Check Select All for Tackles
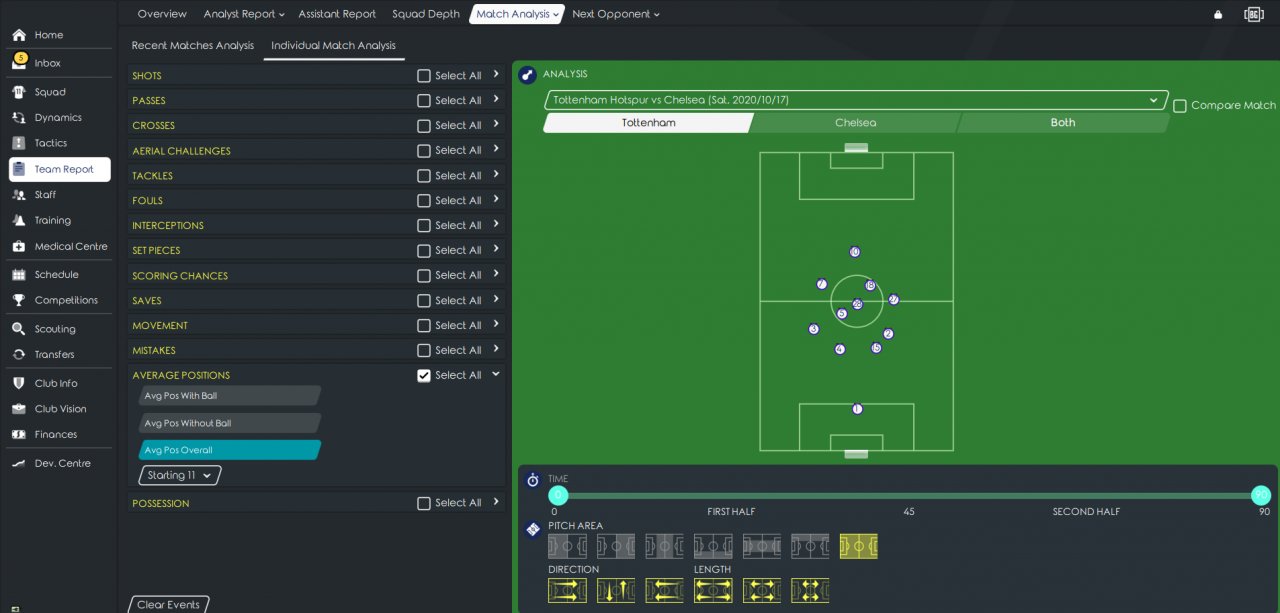 424,176
